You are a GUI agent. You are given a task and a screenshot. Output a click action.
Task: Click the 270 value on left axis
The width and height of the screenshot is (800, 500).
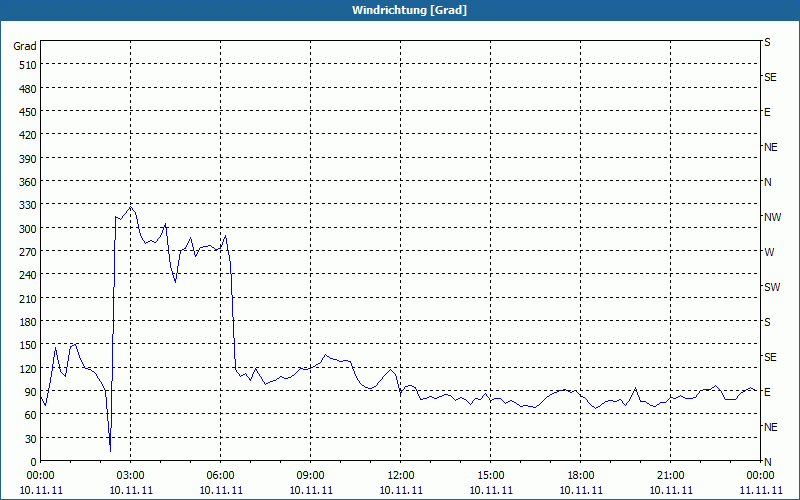coord(25,251)
